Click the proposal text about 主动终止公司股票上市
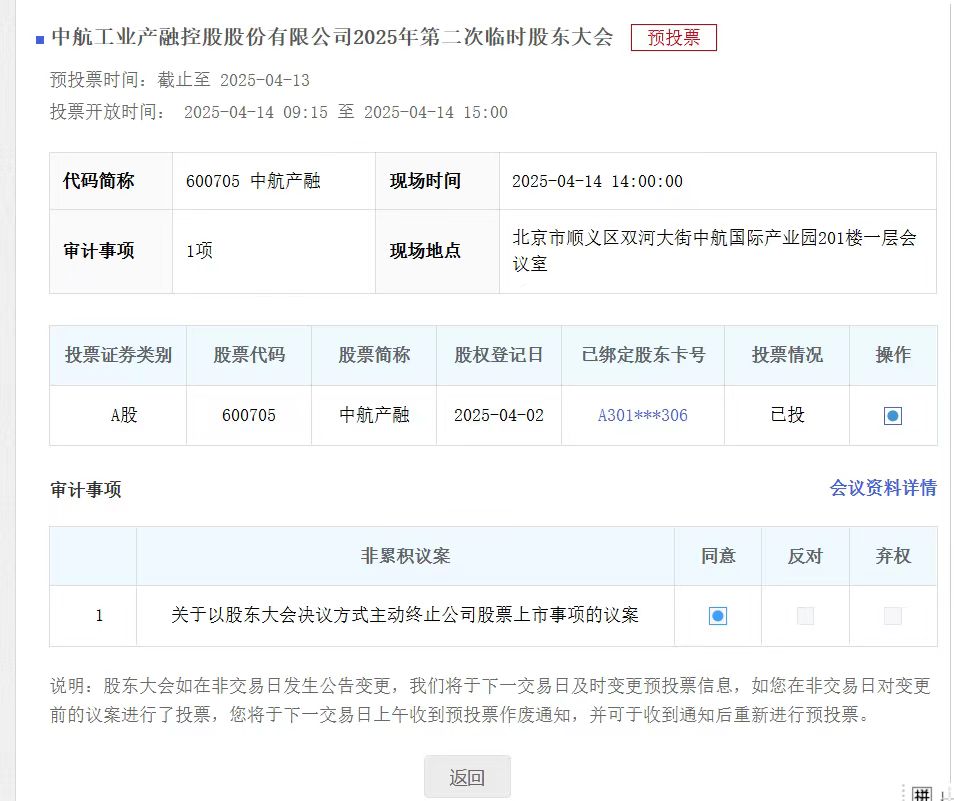This screenshot has height=801, width=954. [x=405, y=615]
